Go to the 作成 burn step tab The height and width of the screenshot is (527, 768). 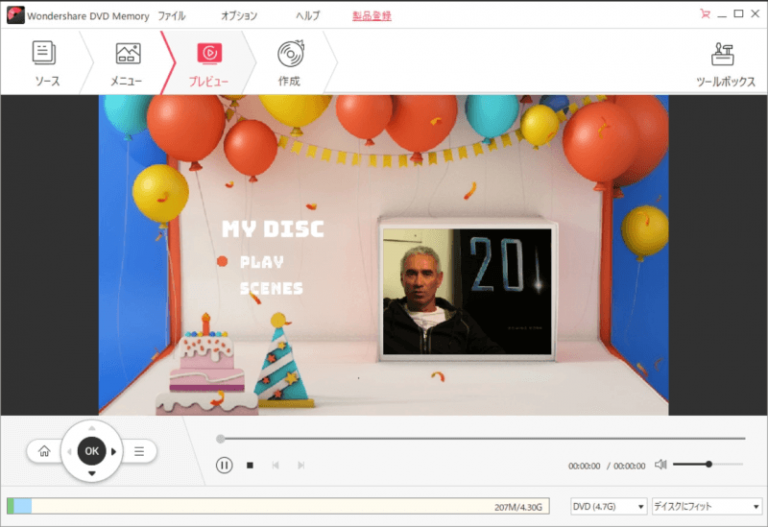(290, 63)
